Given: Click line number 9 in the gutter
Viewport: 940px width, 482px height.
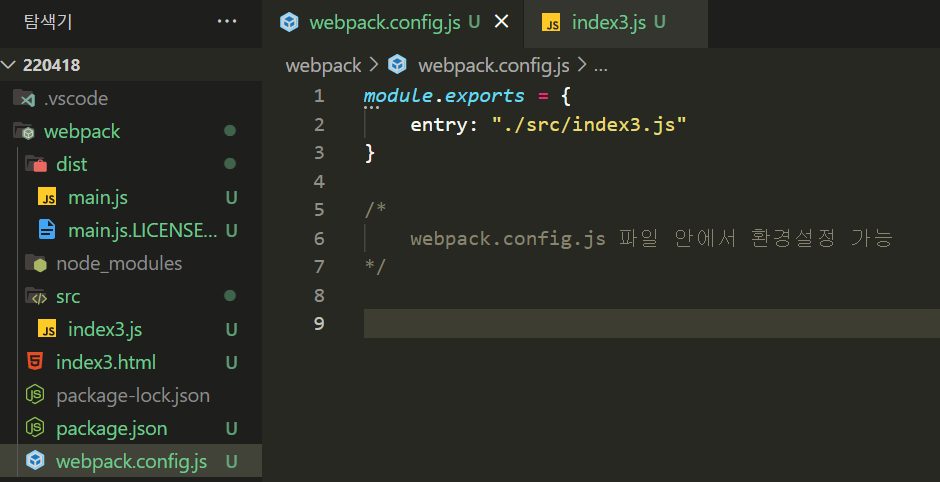Looking at the screenshot, I should pos(319,324).
